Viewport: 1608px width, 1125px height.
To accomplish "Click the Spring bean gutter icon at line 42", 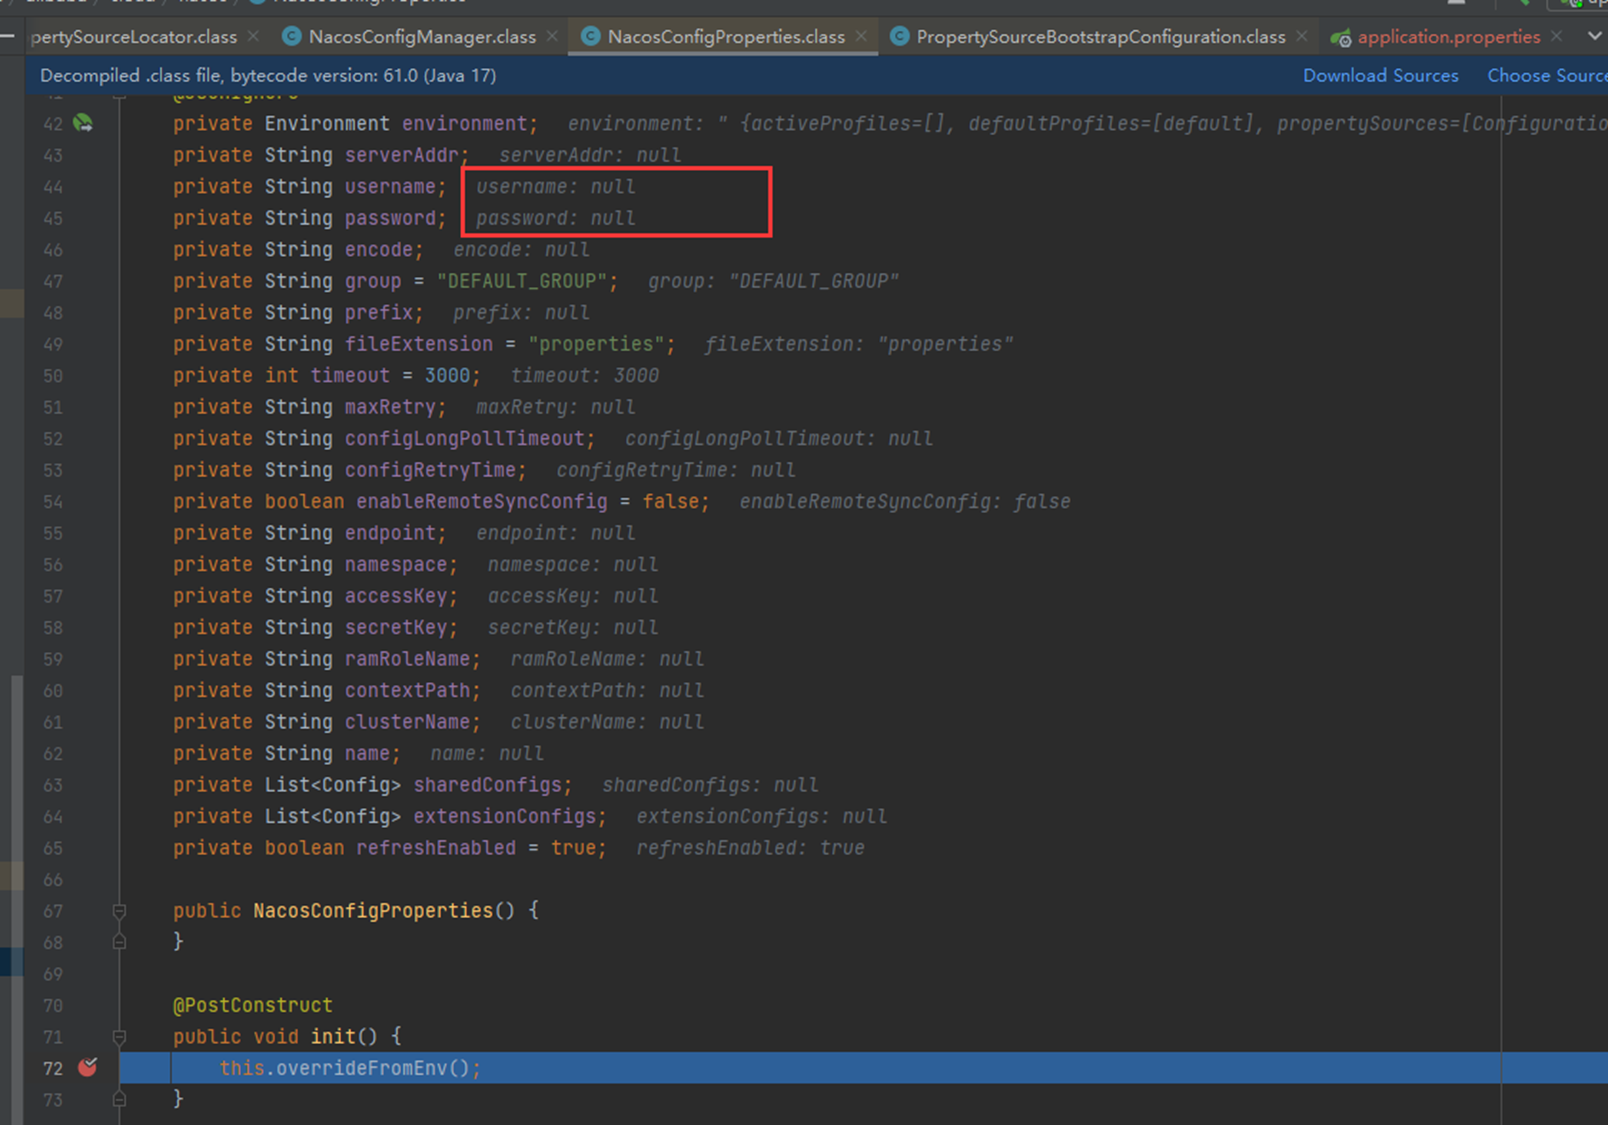I will click(x=84, y=122).
